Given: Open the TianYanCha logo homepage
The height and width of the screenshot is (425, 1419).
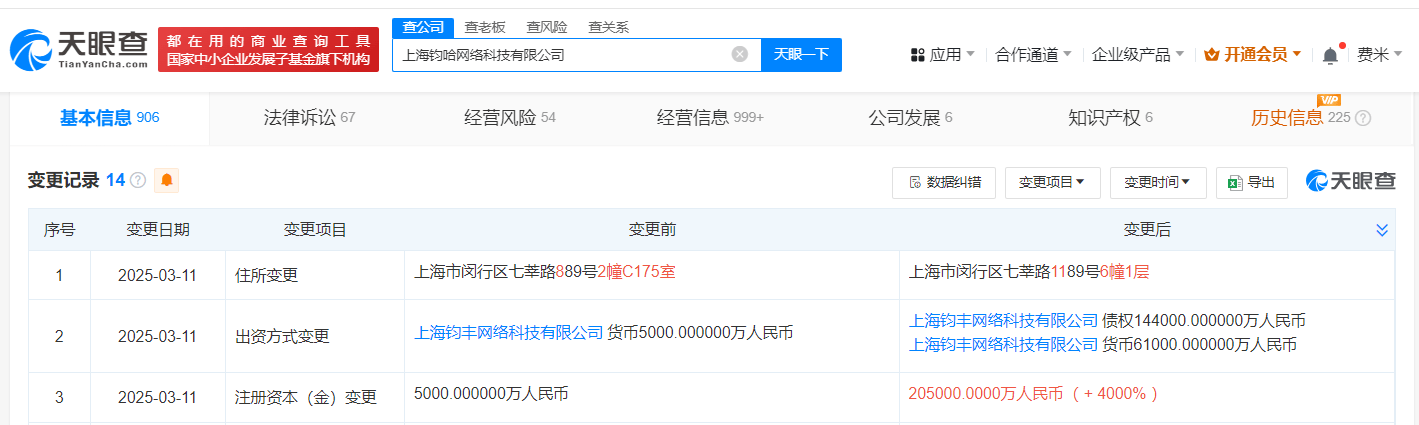Looking at the screenshot, I should pyautogui.click(x=79, y=49).
